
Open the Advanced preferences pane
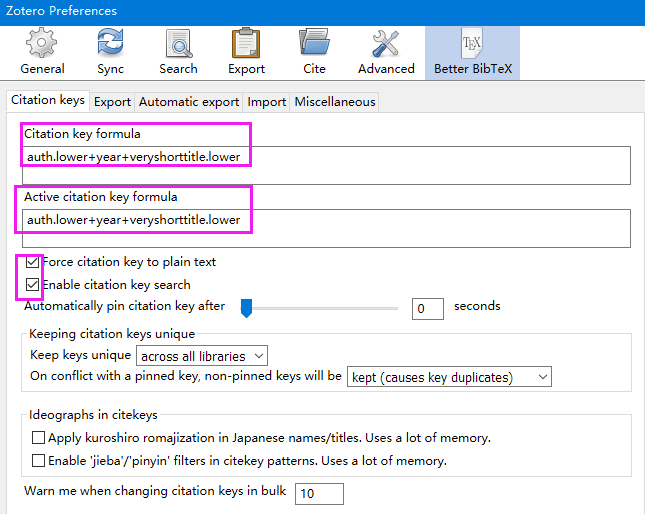[x=386, y=52]
